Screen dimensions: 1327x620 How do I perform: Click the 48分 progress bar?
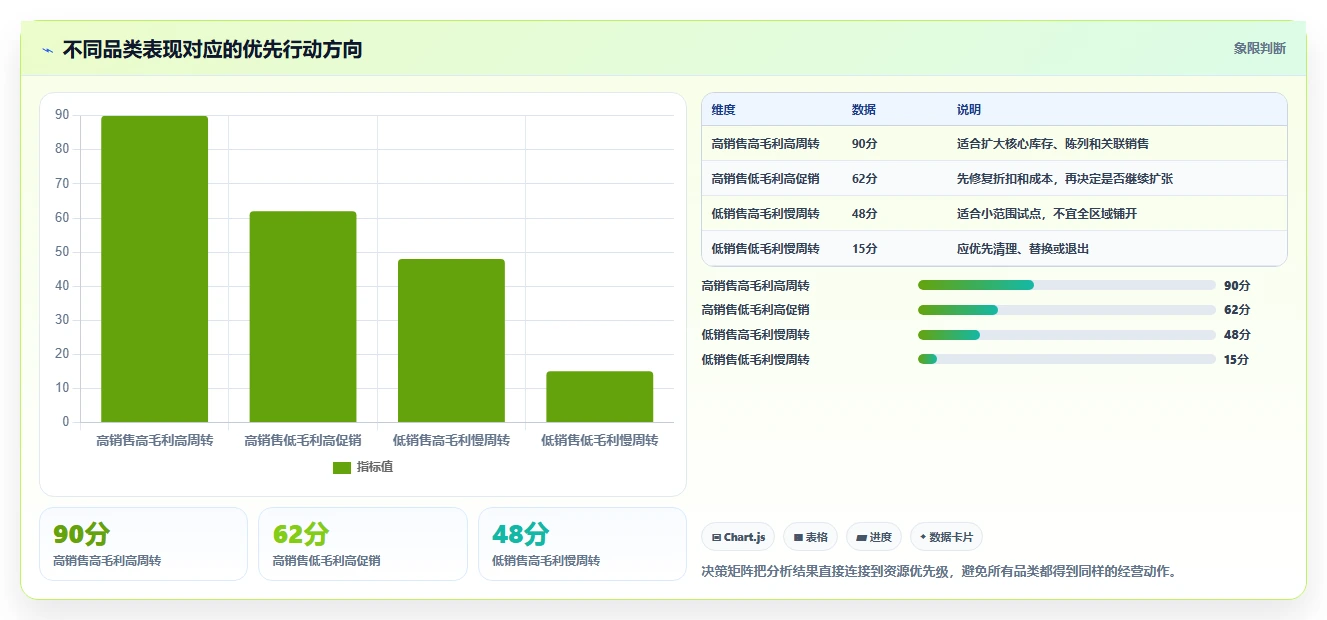(1066, 335)
